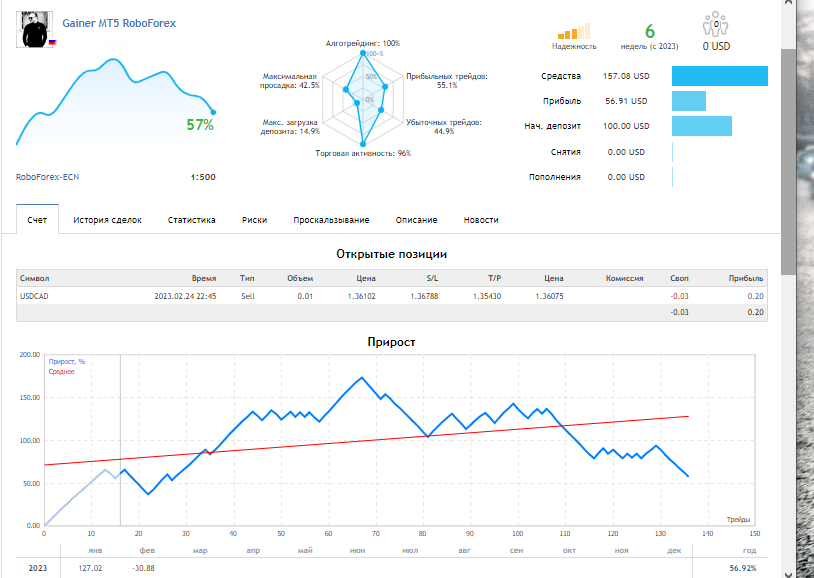This screenshot has width=814, height=578.
Task: Open the Описание tab
Action: click(416, 220)
